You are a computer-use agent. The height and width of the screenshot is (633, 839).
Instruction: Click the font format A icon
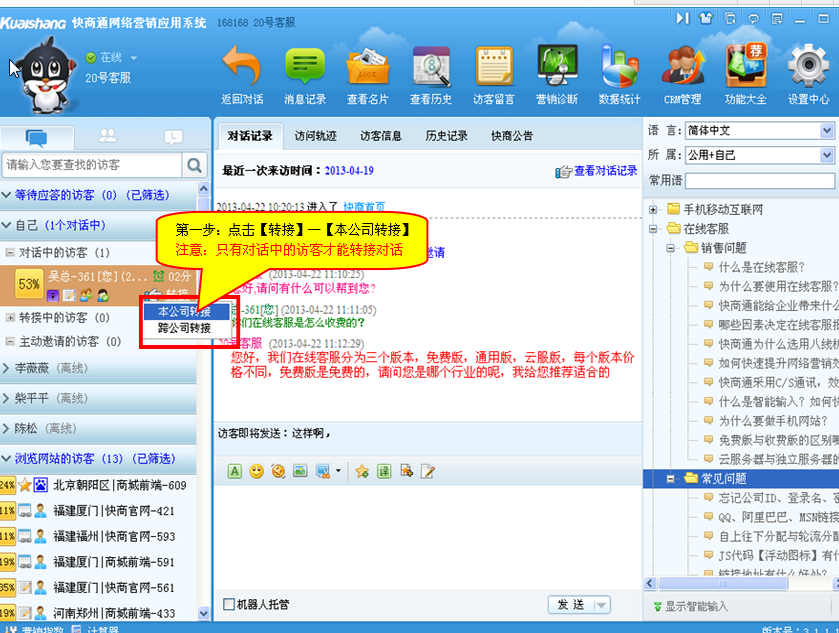pos(234,471)
